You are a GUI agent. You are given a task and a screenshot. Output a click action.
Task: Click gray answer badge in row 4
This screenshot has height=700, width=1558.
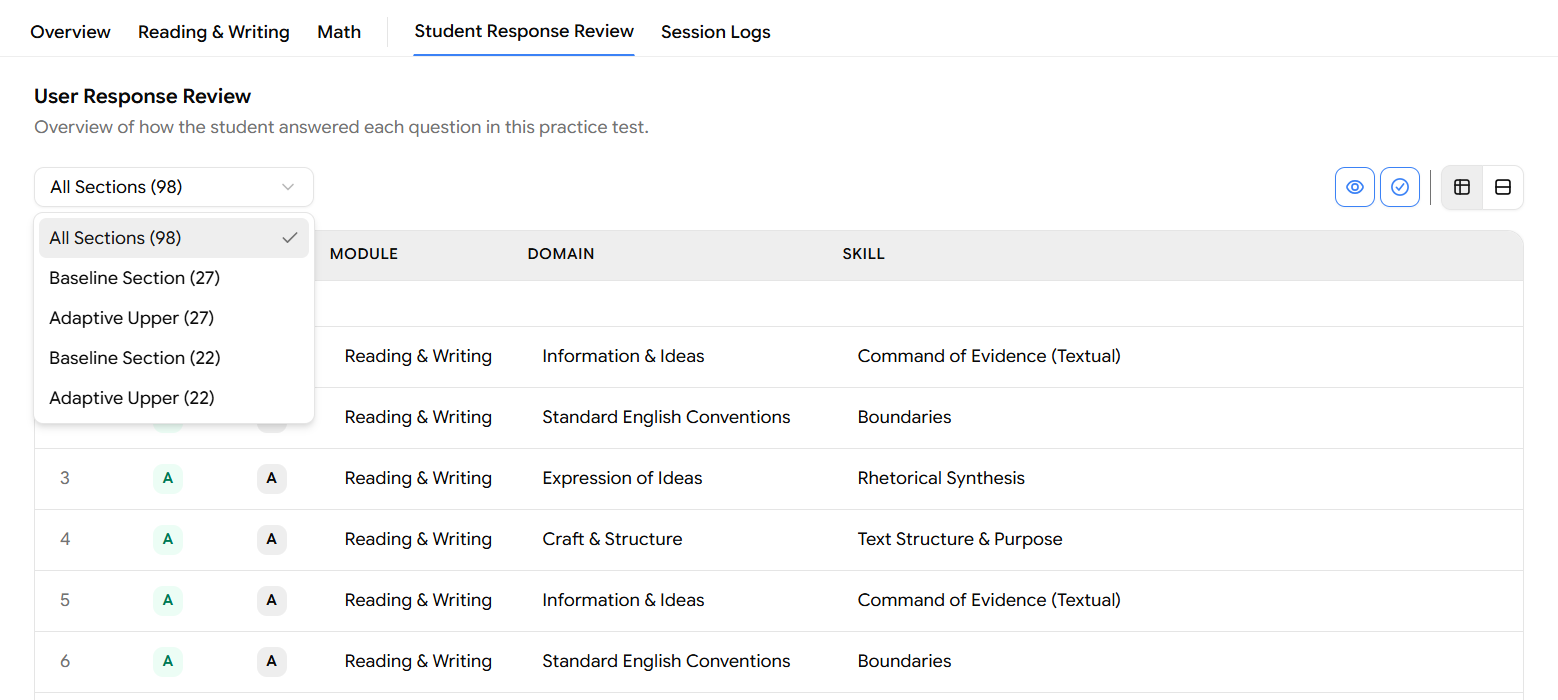click(x=272, y=539)
